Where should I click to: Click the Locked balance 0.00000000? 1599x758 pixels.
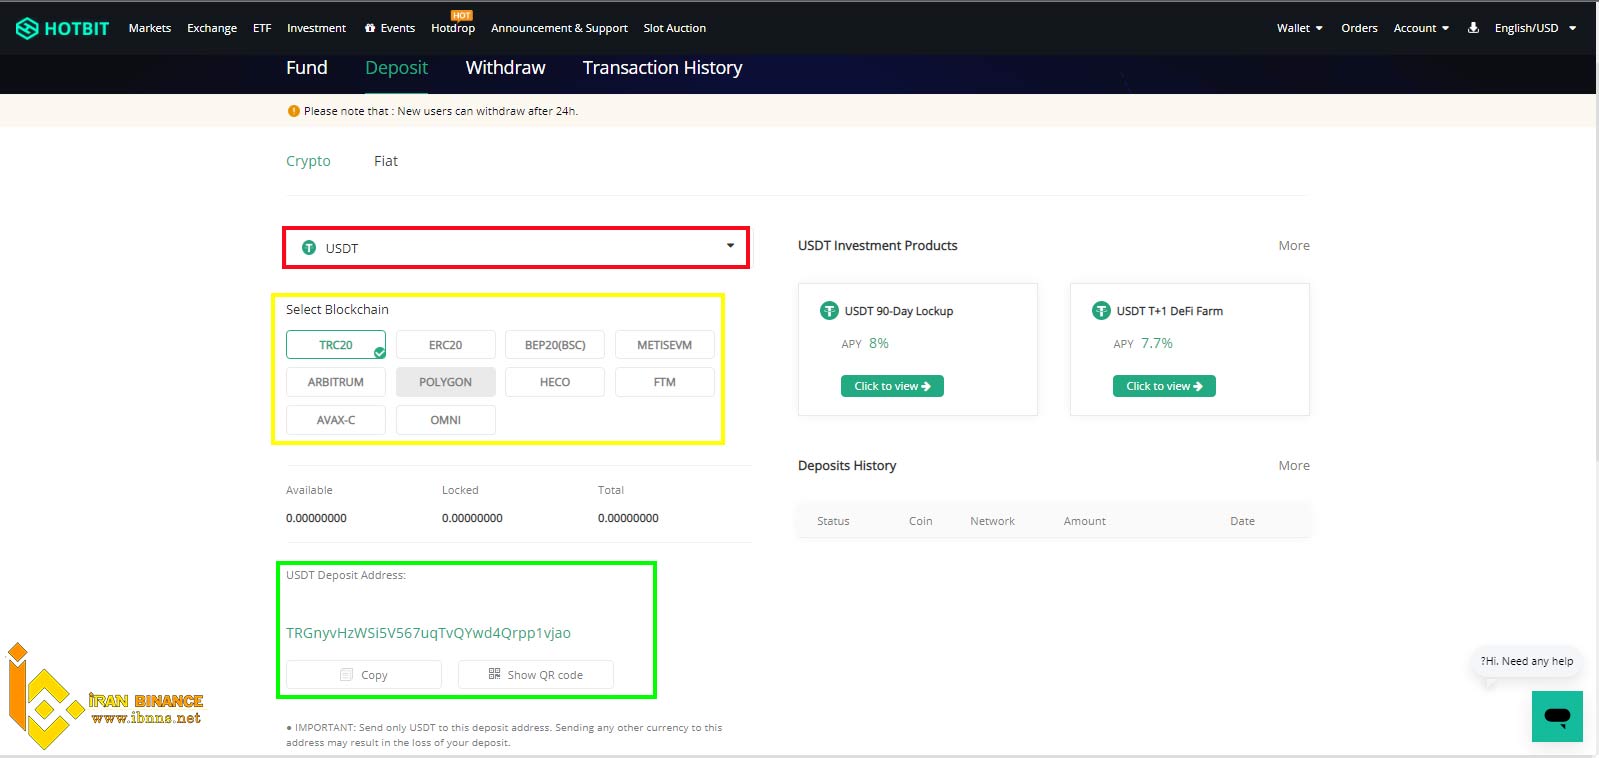(472, 518)
